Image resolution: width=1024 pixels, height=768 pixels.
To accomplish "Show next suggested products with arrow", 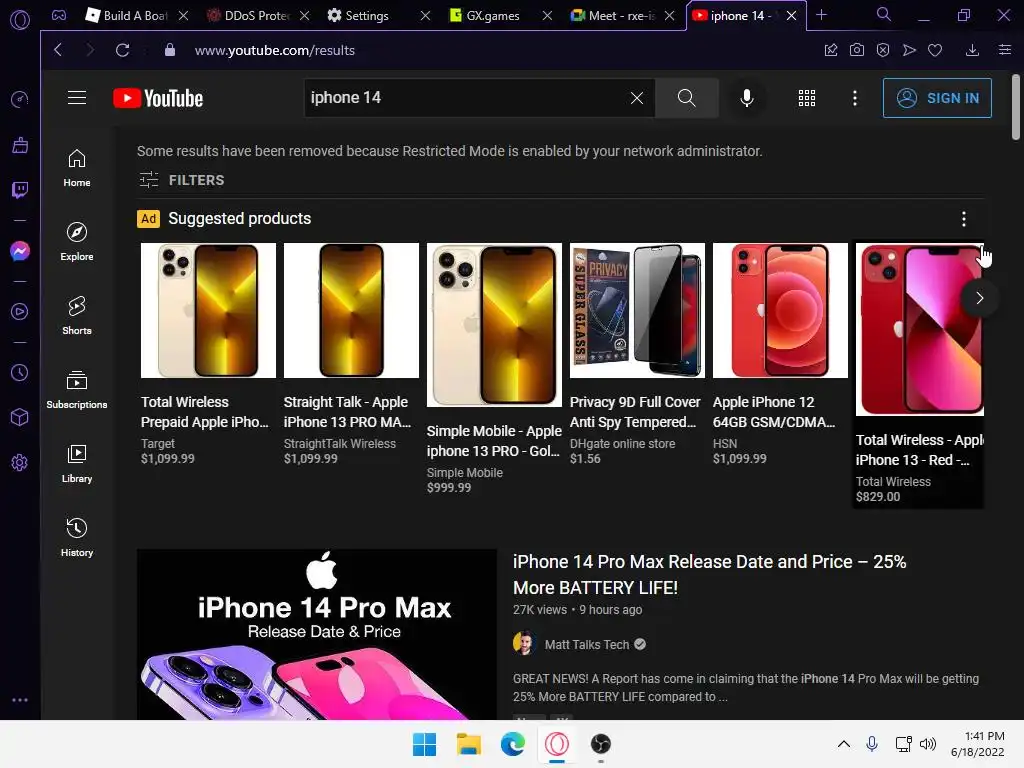I will 980,298.
